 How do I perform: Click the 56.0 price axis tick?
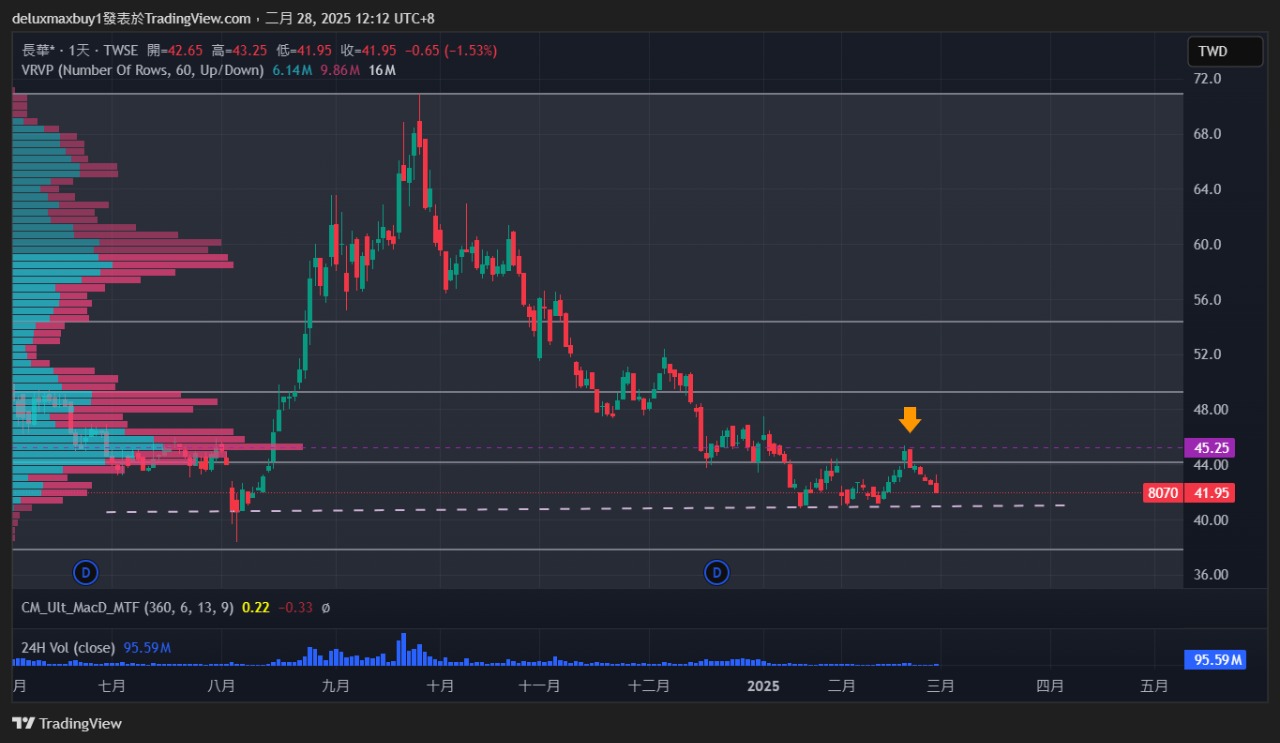pyautogui.click(x=1208, y=299)
